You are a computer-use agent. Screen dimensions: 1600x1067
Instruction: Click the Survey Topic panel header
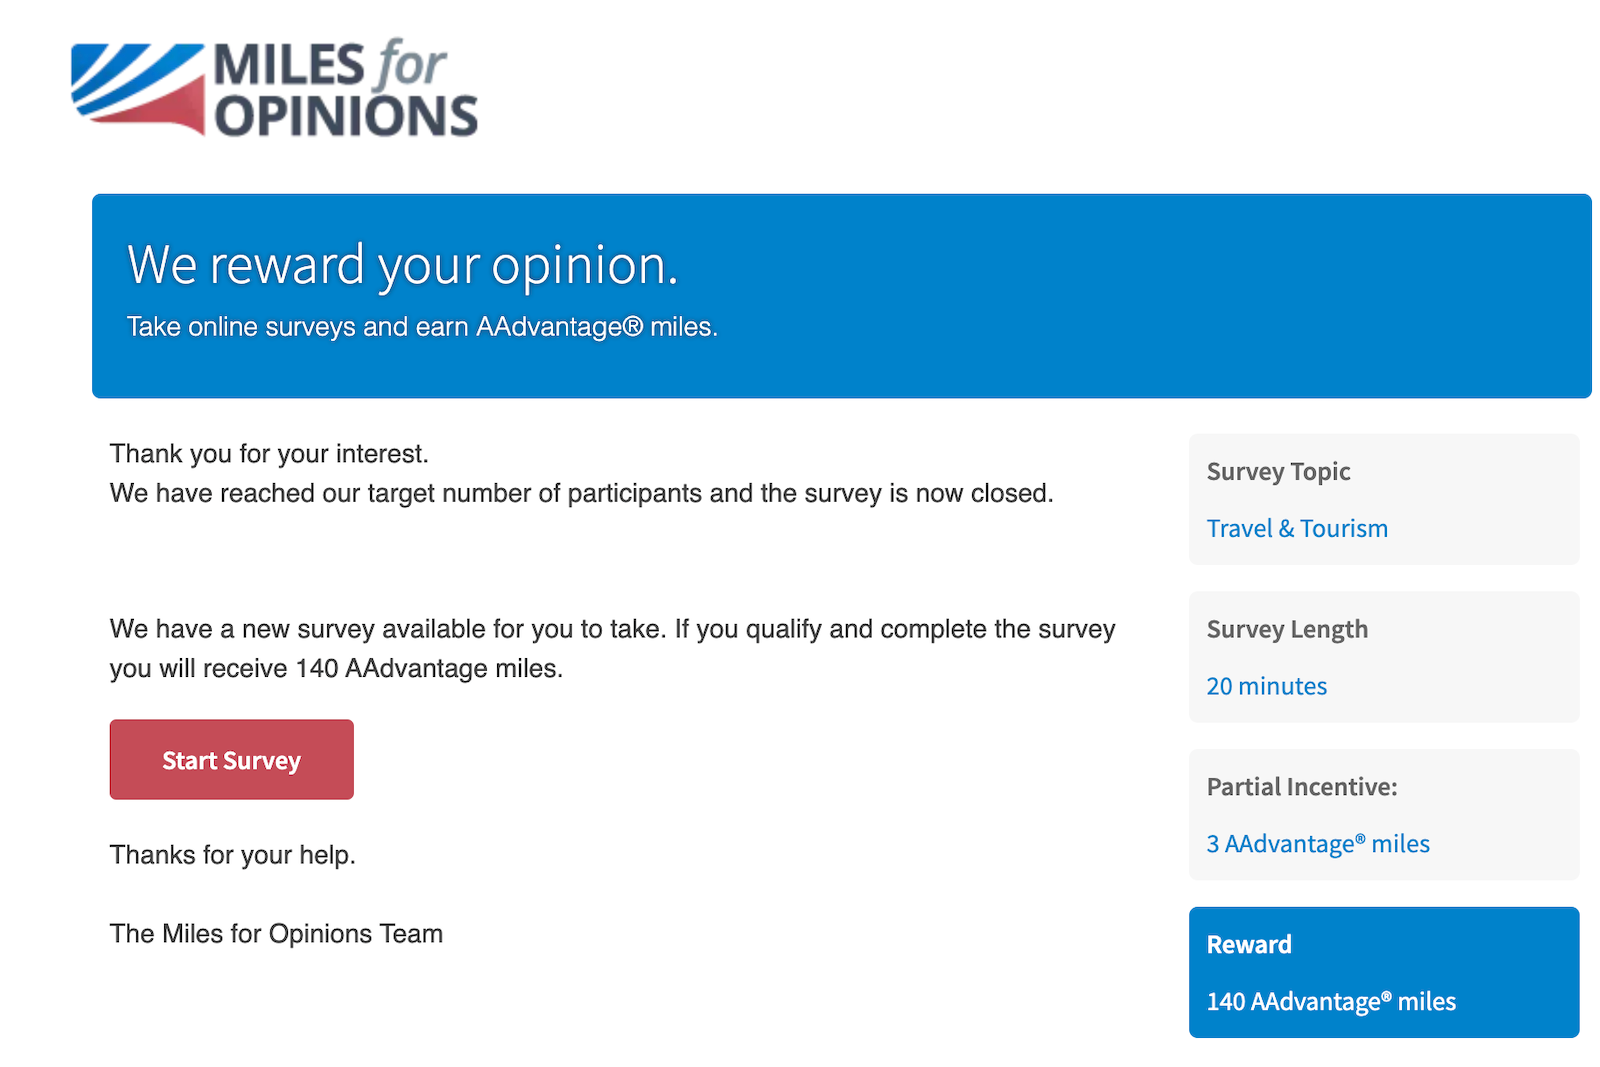tap(1277, 471)
